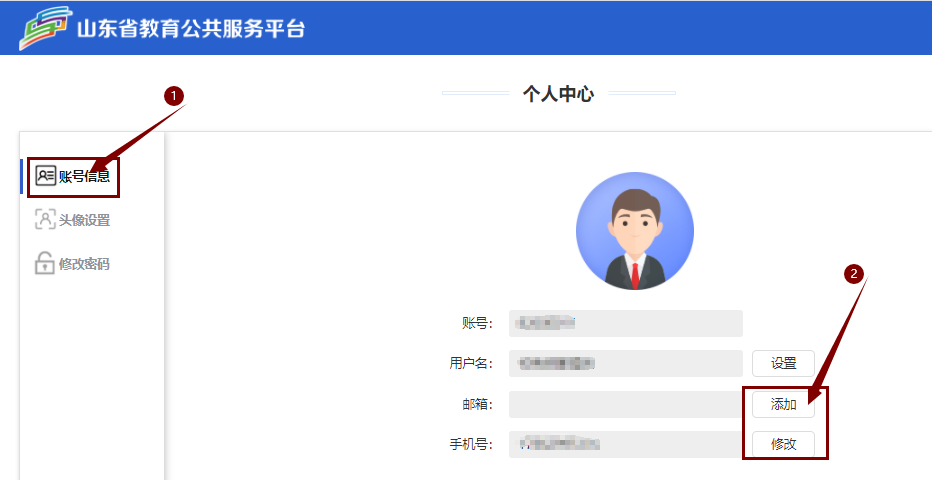Click 添加 button to add email
932x480 pixels.
tap(783, 404)
